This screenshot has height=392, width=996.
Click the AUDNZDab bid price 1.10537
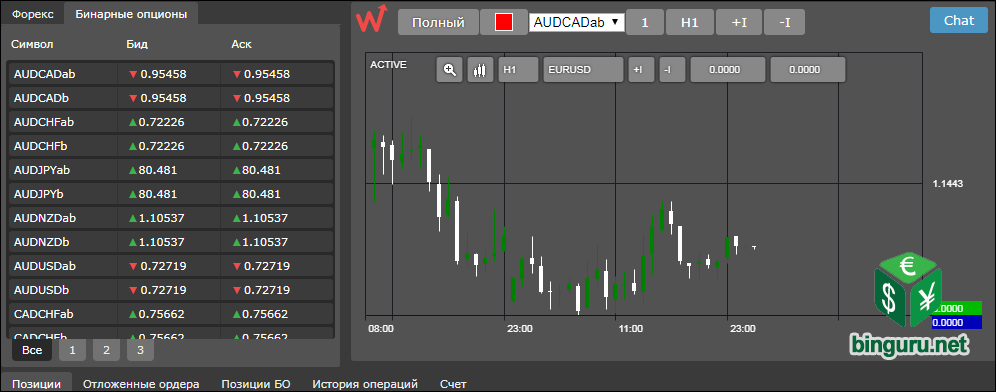[x=161, y=218]
